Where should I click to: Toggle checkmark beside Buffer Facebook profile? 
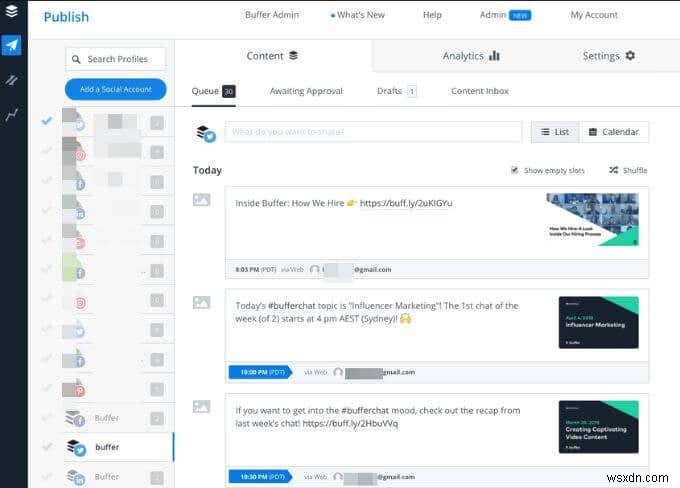click(46, 418)
